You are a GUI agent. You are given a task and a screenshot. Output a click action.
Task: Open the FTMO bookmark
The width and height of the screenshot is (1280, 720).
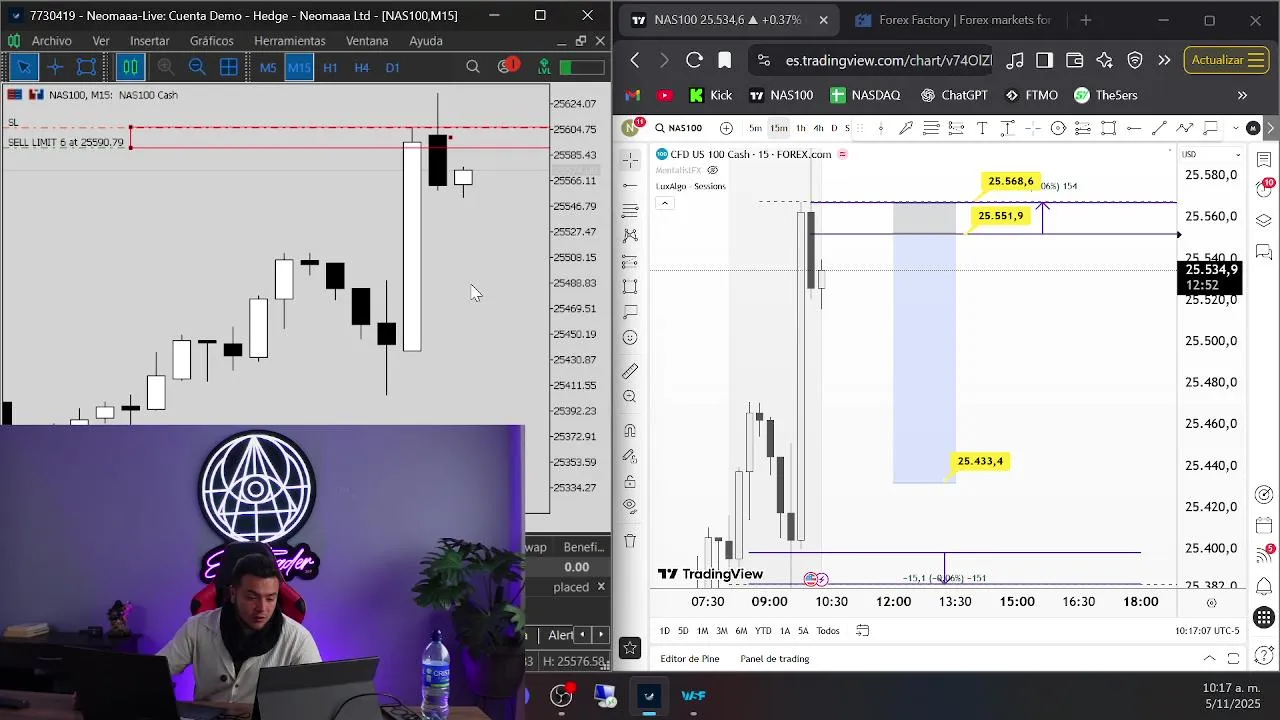pyautogui.click(x=1031, y=95)
